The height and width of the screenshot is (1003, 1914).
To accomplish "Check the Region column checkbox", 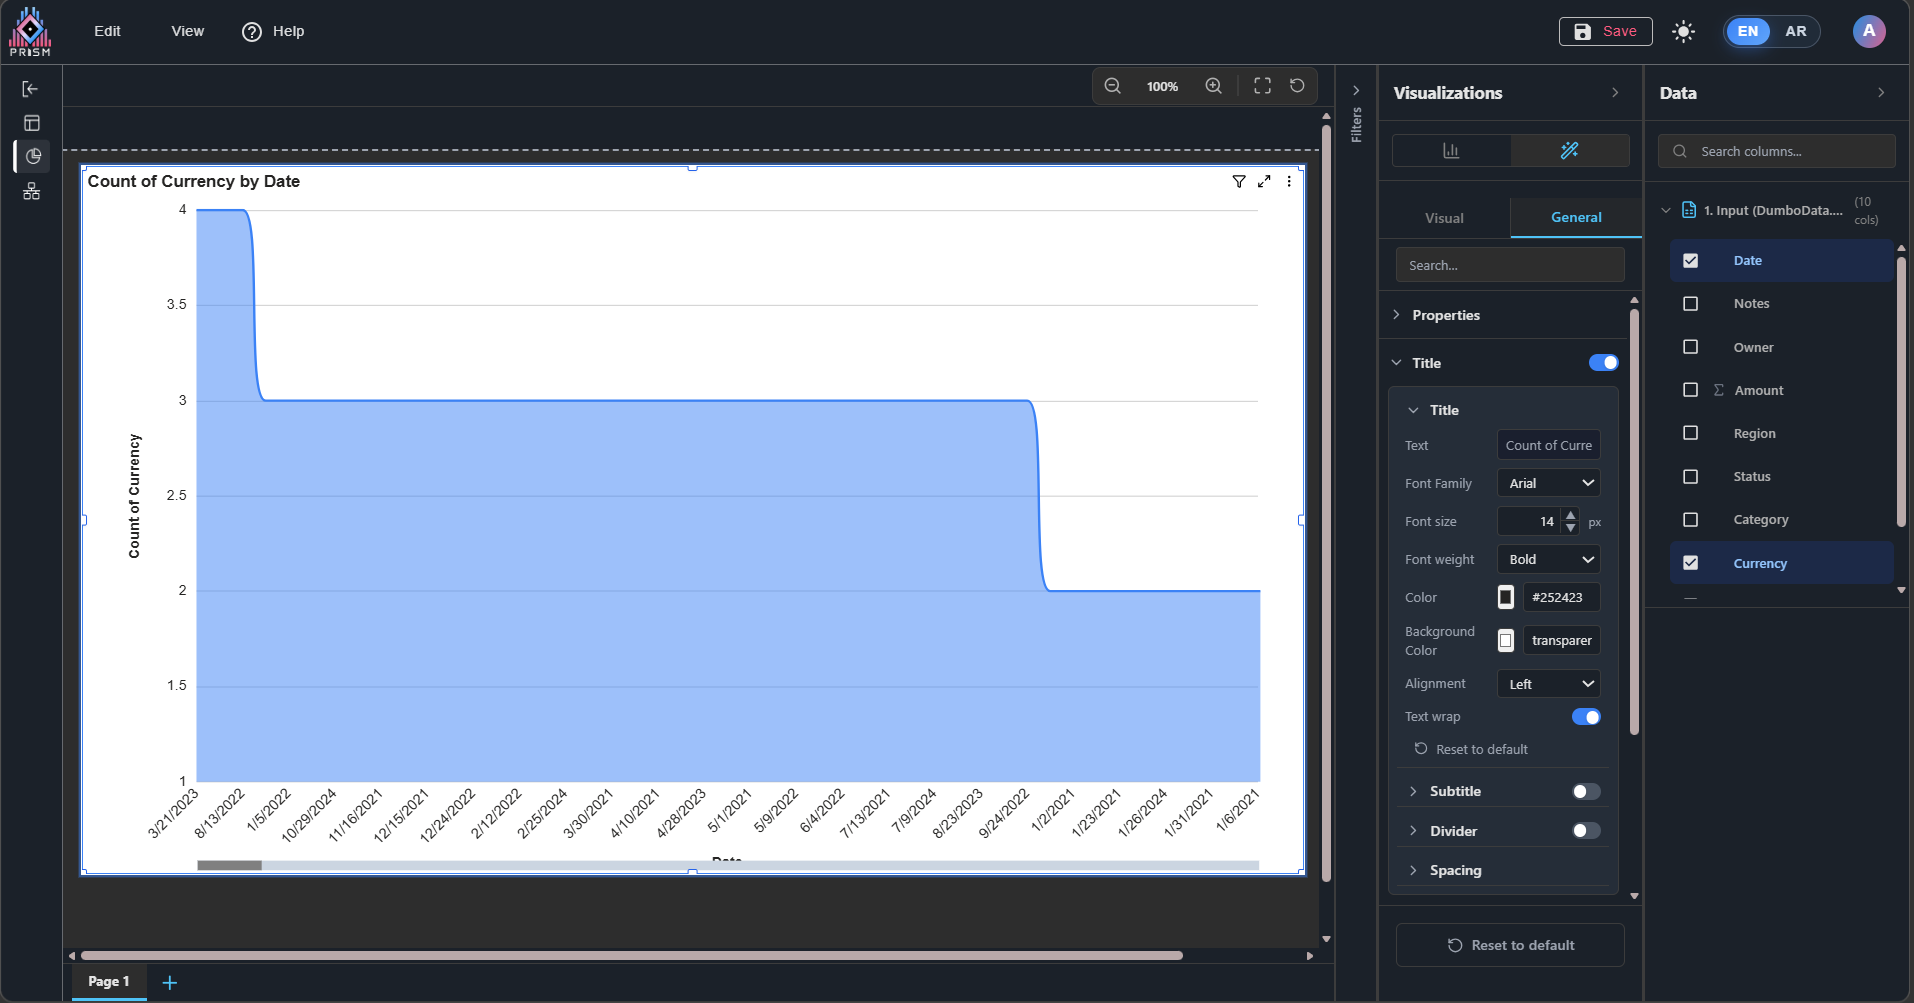I will (x=1690, y=433).
